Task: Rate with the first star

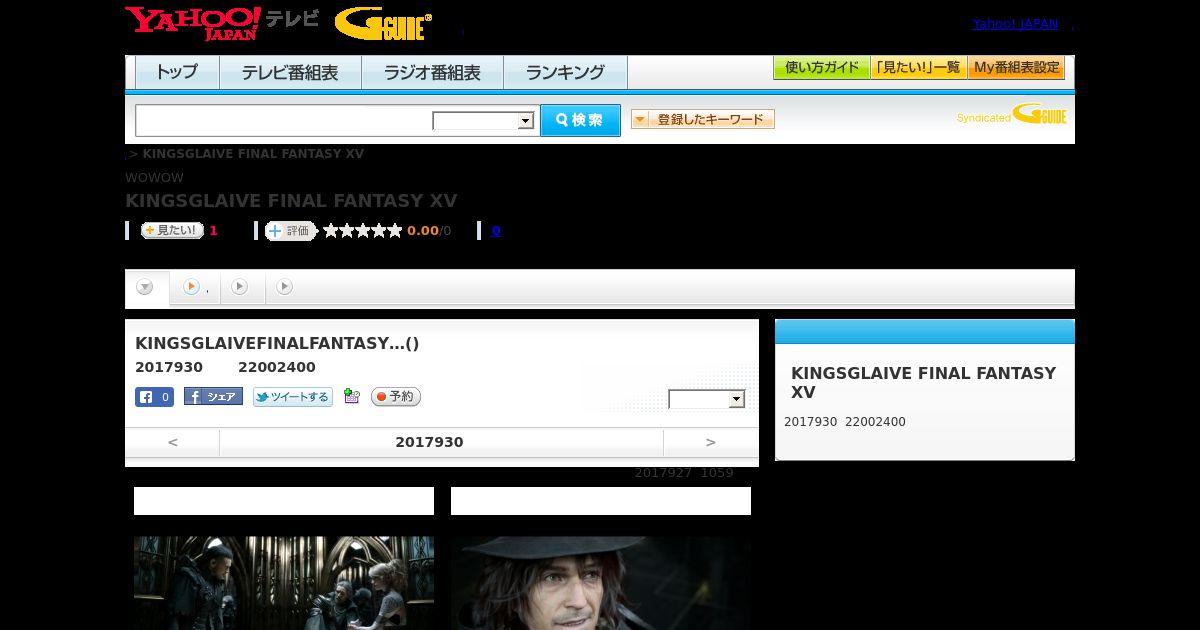Action: coord(331,231)
